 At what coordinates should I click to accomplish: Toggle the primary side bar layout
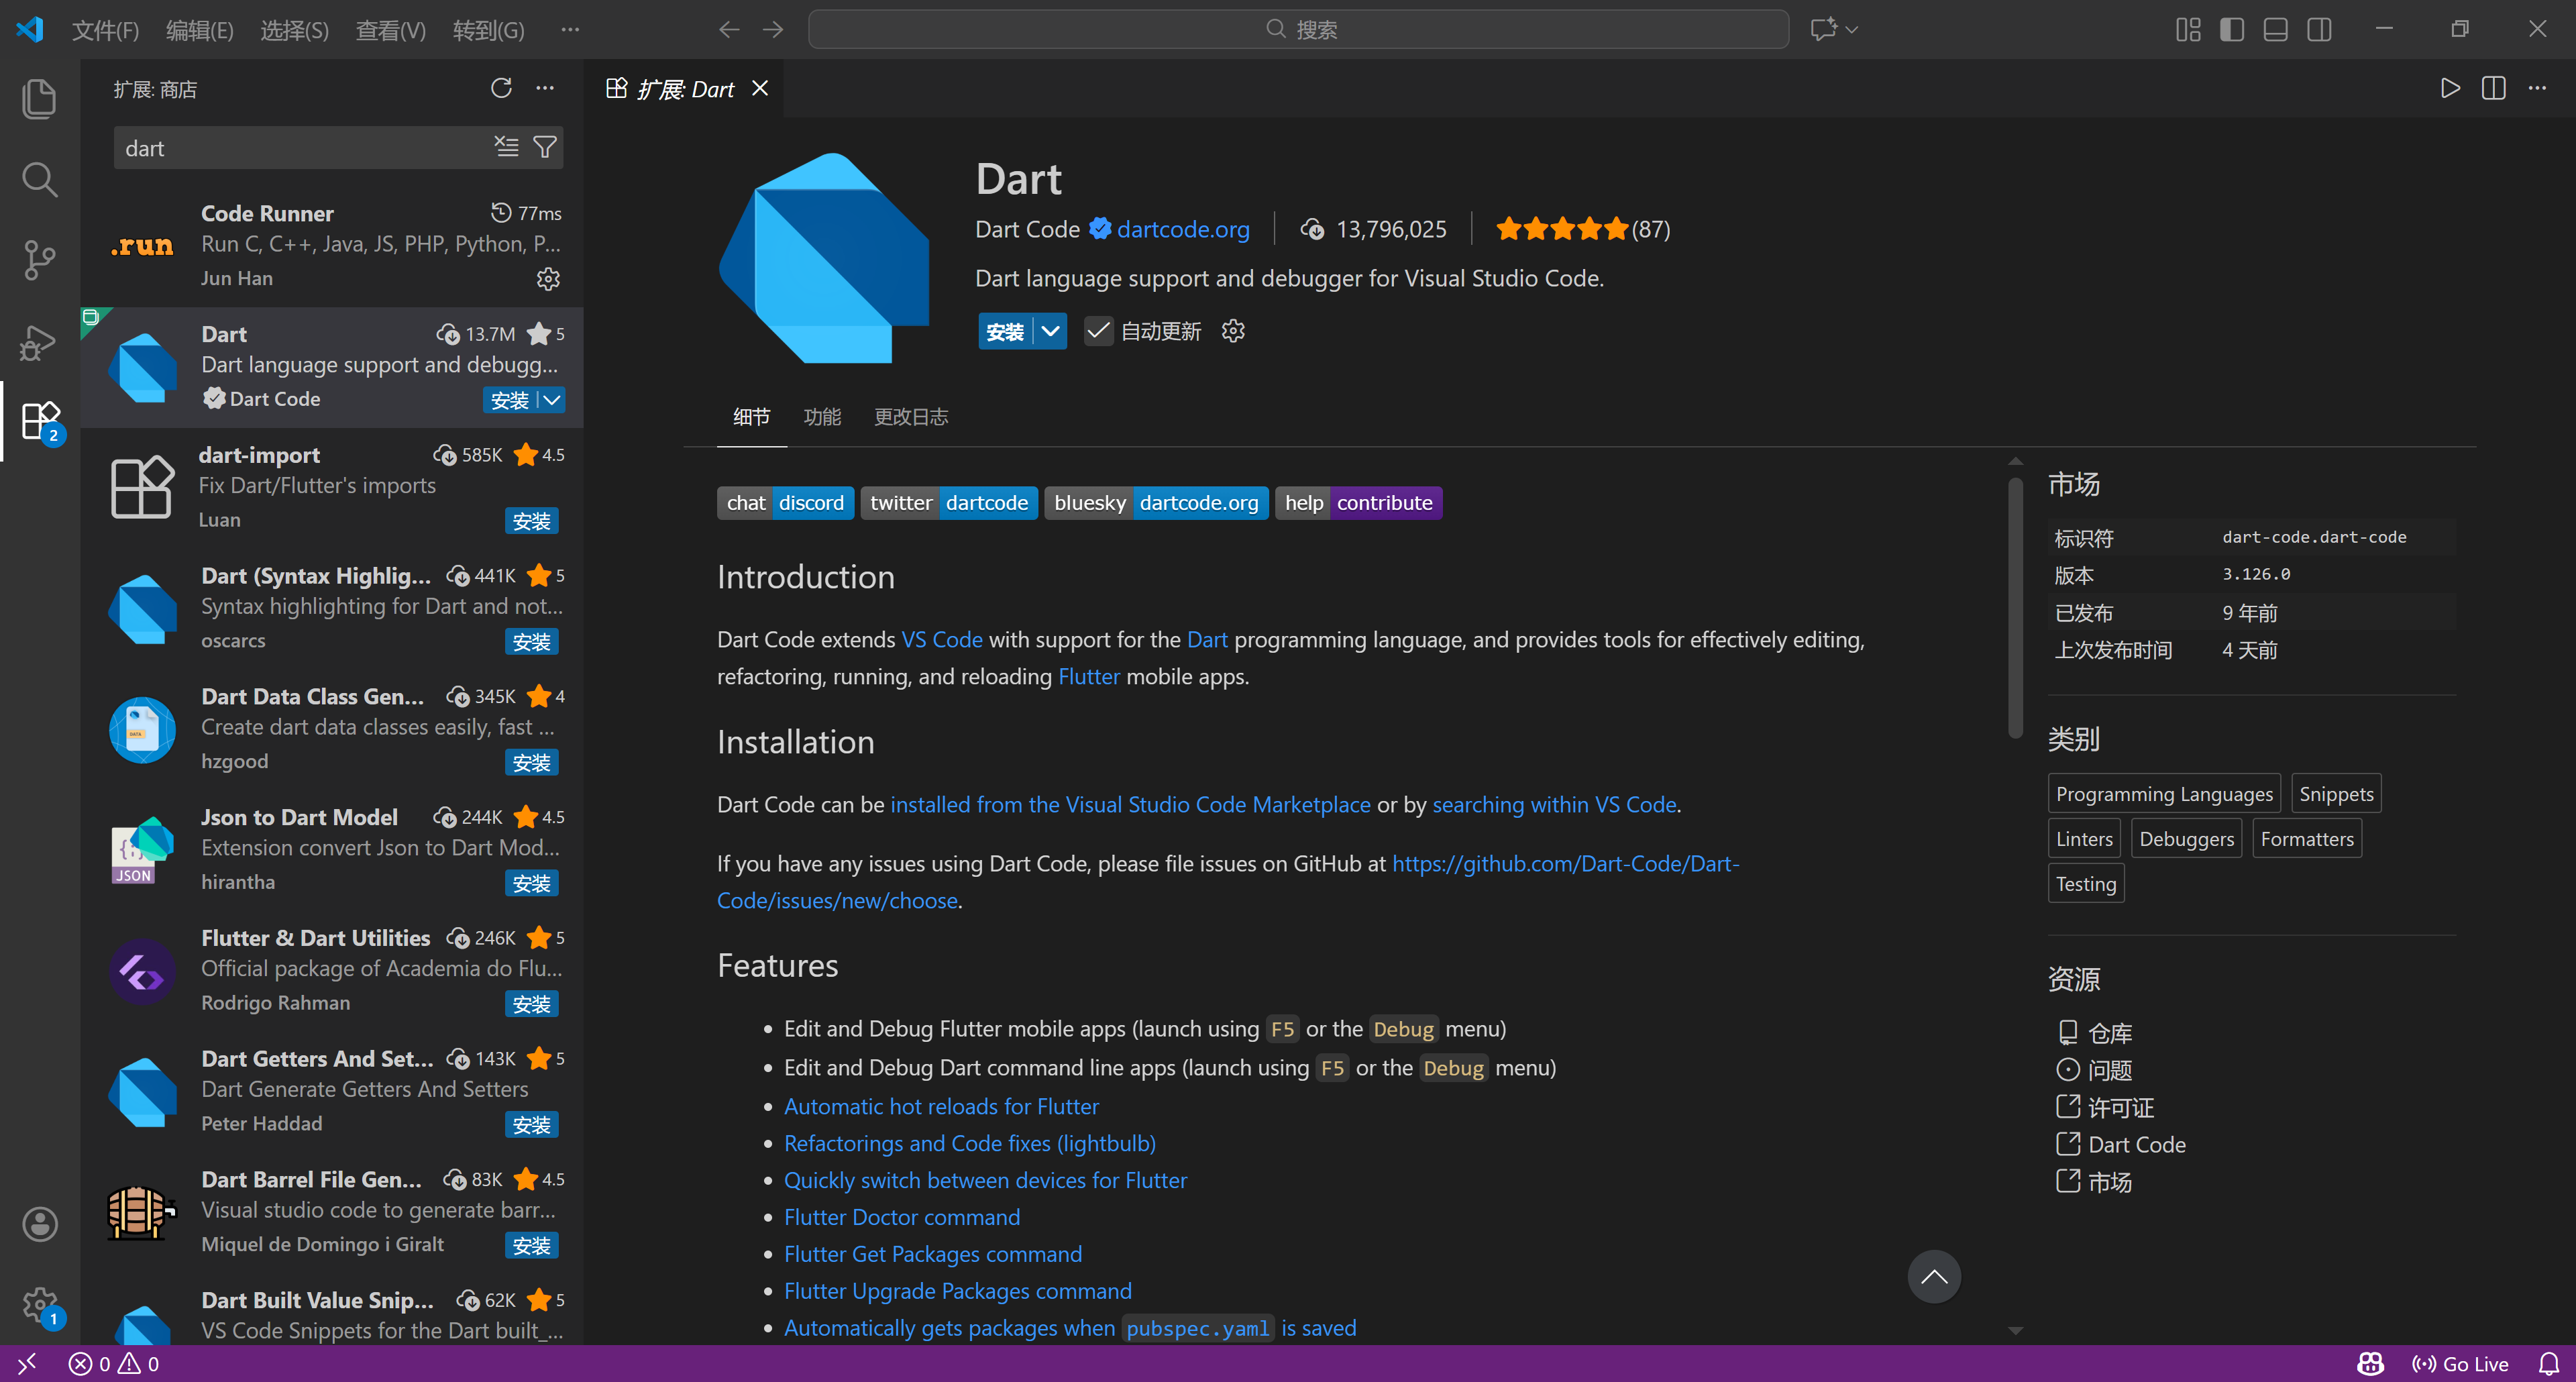2231,29
